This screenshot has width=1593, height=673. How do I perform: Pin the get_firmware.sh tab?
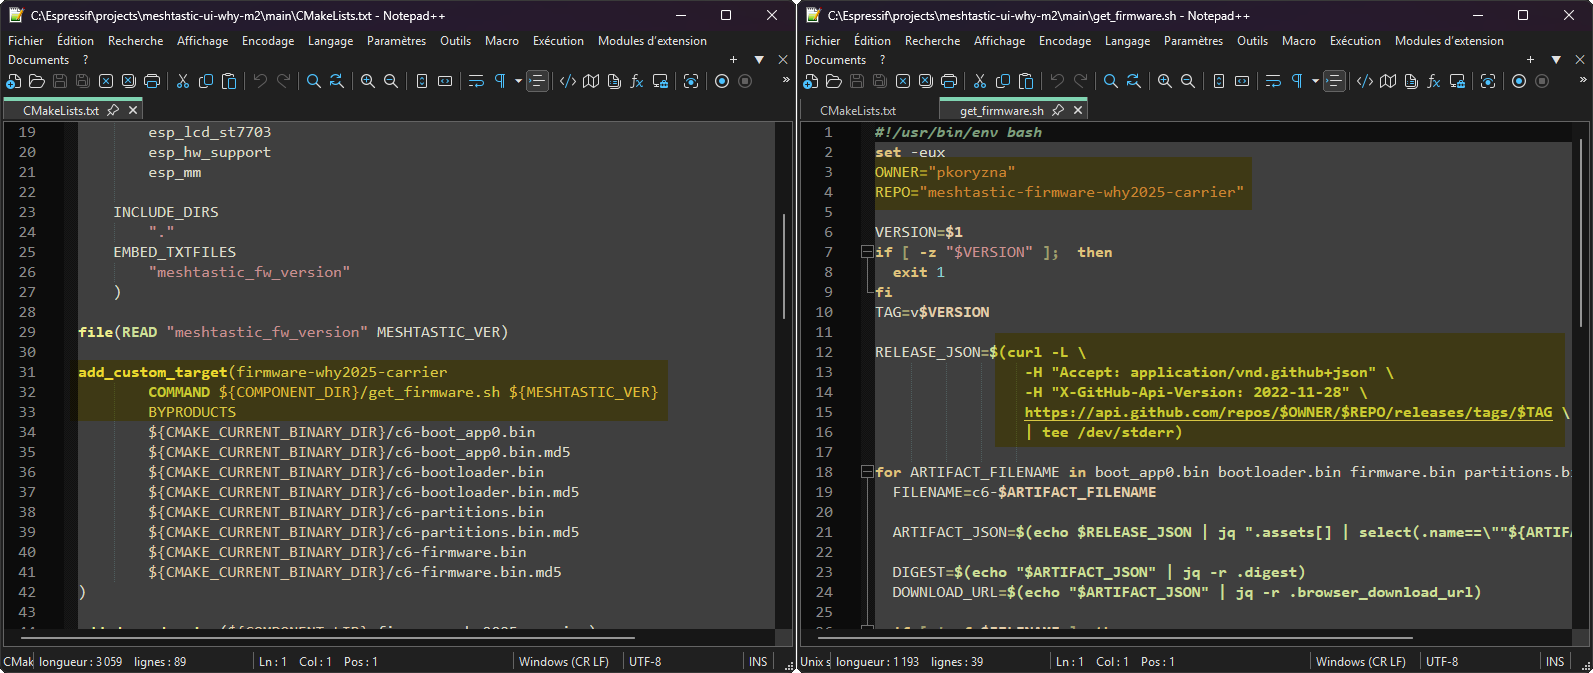point(1058,110)
